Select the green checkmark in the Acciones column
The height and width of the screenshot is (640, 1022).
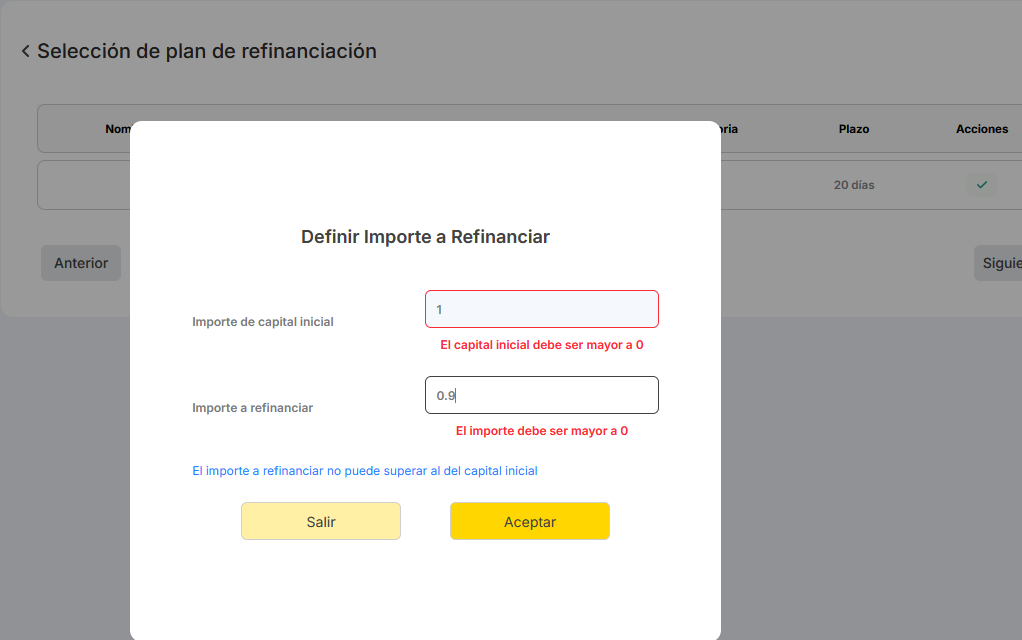click(981, 185)
